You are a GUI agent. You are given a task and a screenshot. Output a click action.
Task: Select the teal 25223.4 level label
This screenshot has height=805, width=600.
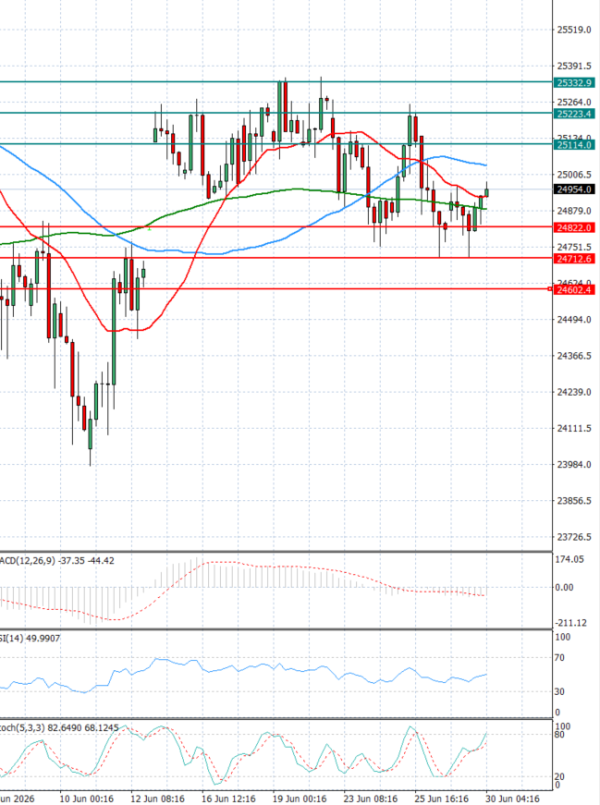pyautogui.click(x=574, y=113)
